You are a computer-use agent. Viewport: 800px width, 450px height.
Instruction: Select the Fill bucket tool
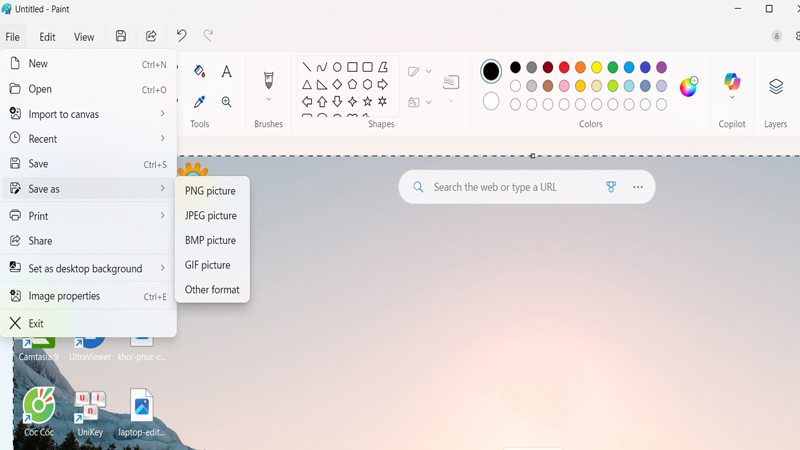(199, 71)
